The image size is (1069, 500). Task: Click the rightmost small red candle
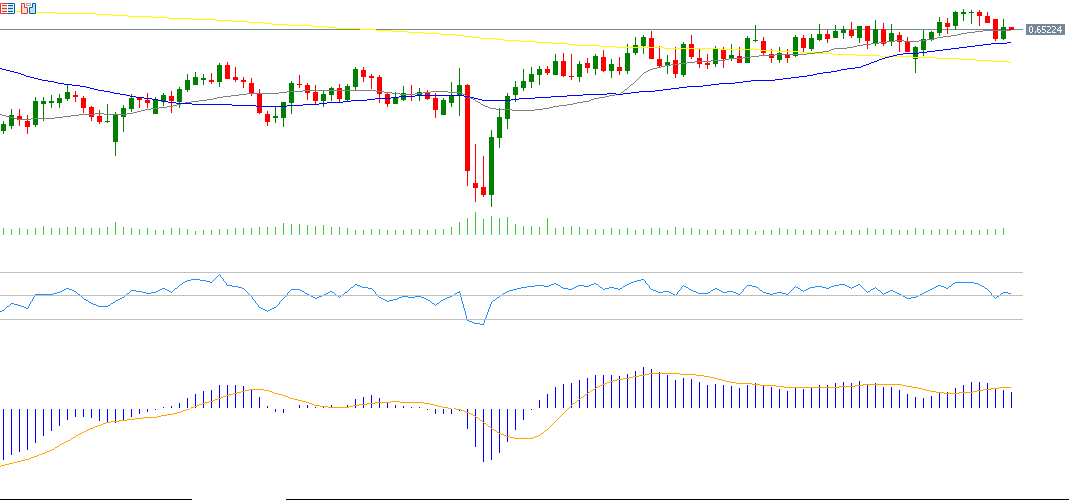point(1011,29)
